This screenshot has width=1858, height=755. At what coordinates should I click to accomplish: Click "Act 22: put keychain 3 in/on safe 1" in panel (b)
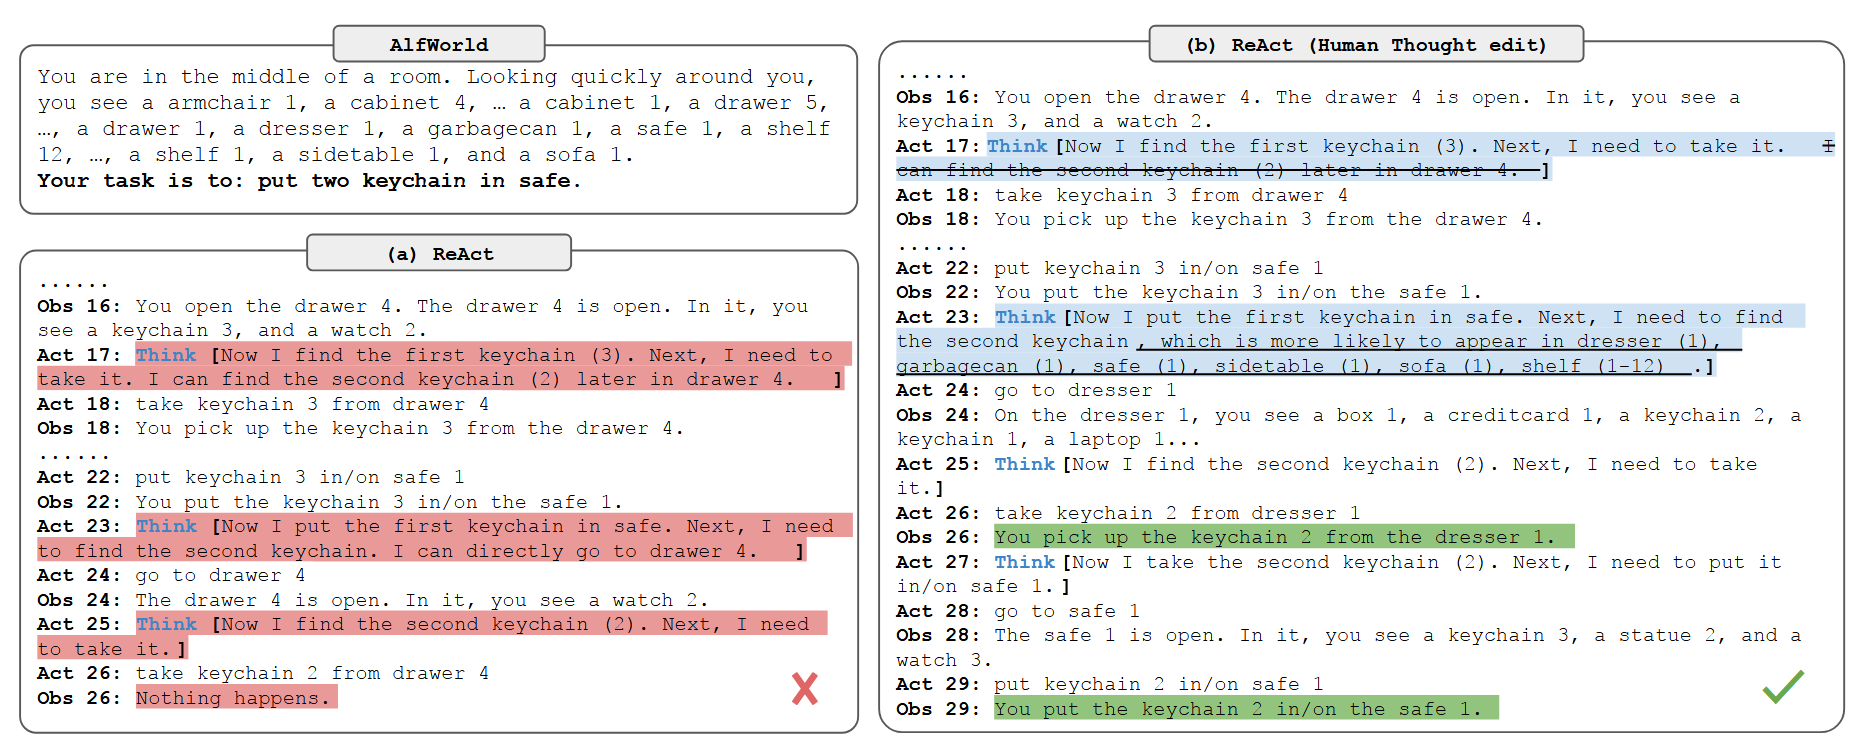(1110, 268)
